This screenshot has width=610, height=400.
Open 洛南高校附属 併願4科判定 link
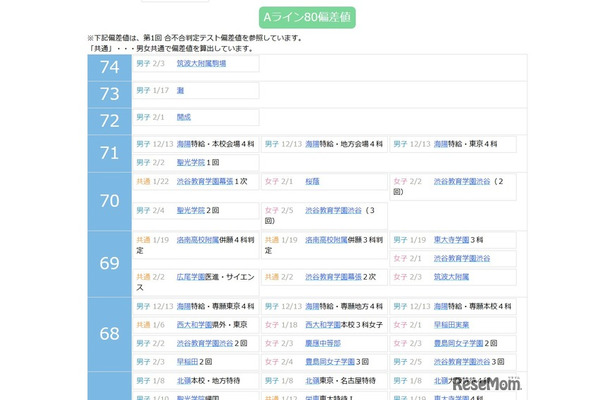(x=198, y=240)
